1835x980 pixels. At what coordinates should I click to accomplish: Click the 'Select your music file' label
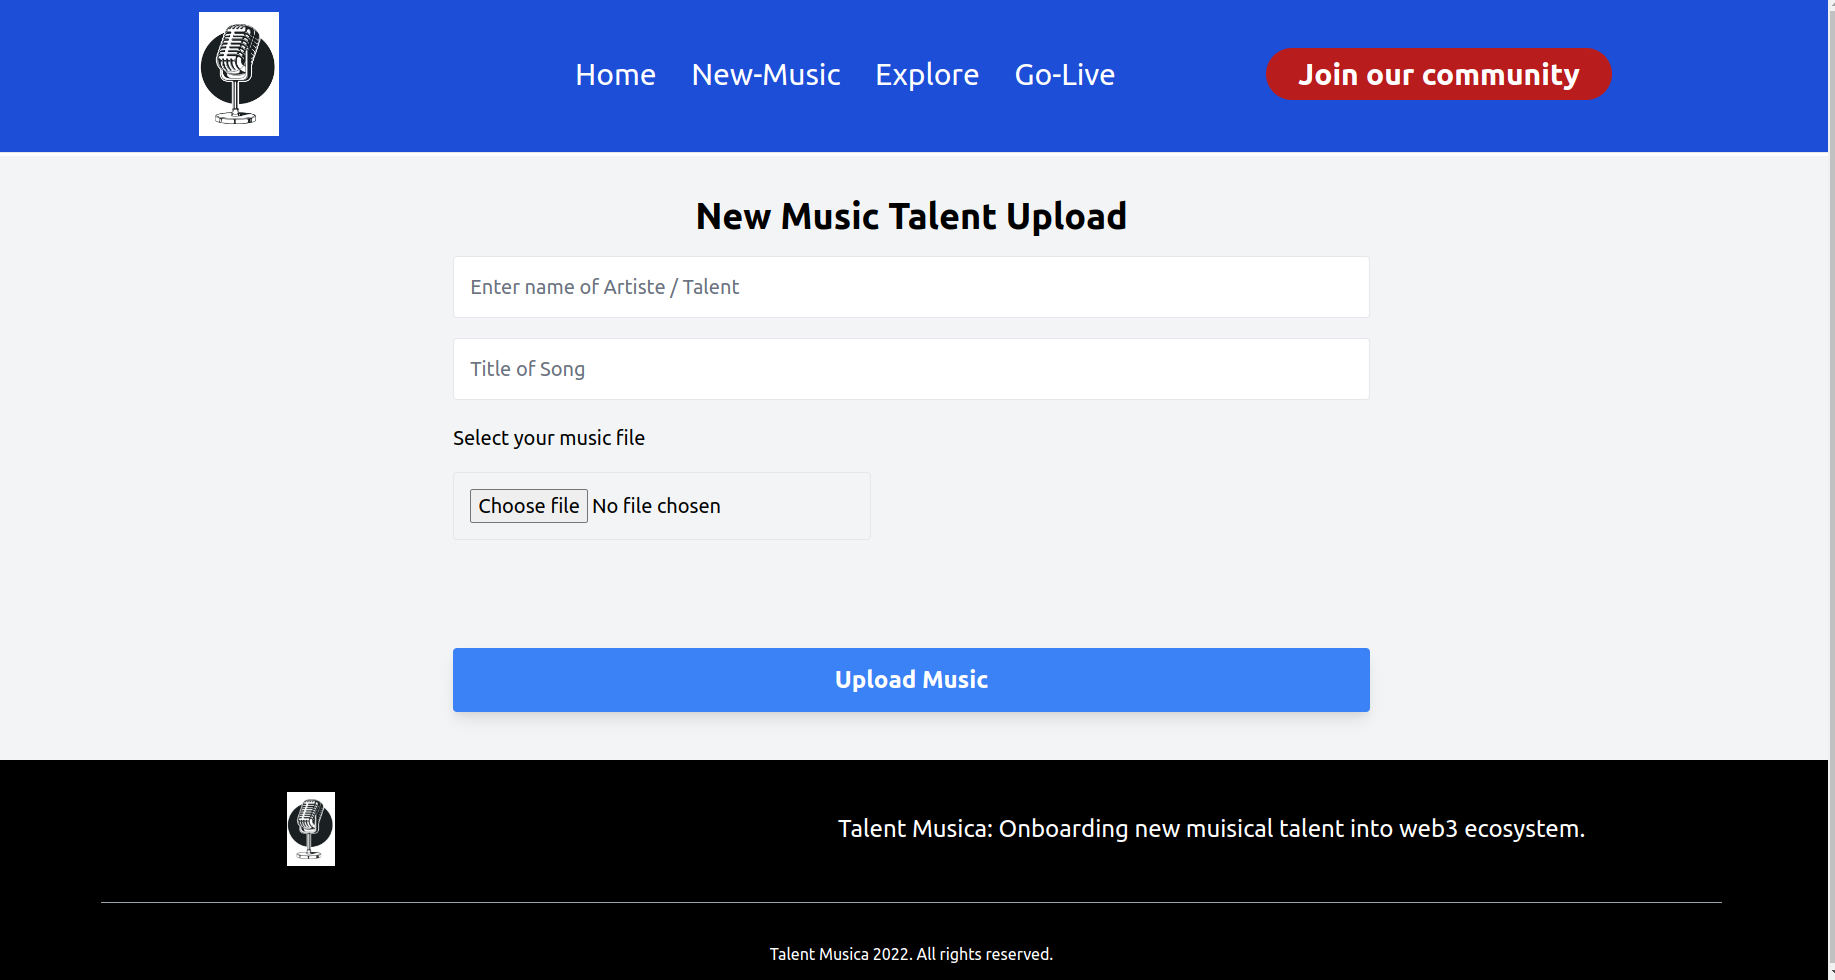pyautogui.click(x=548, y=438)
